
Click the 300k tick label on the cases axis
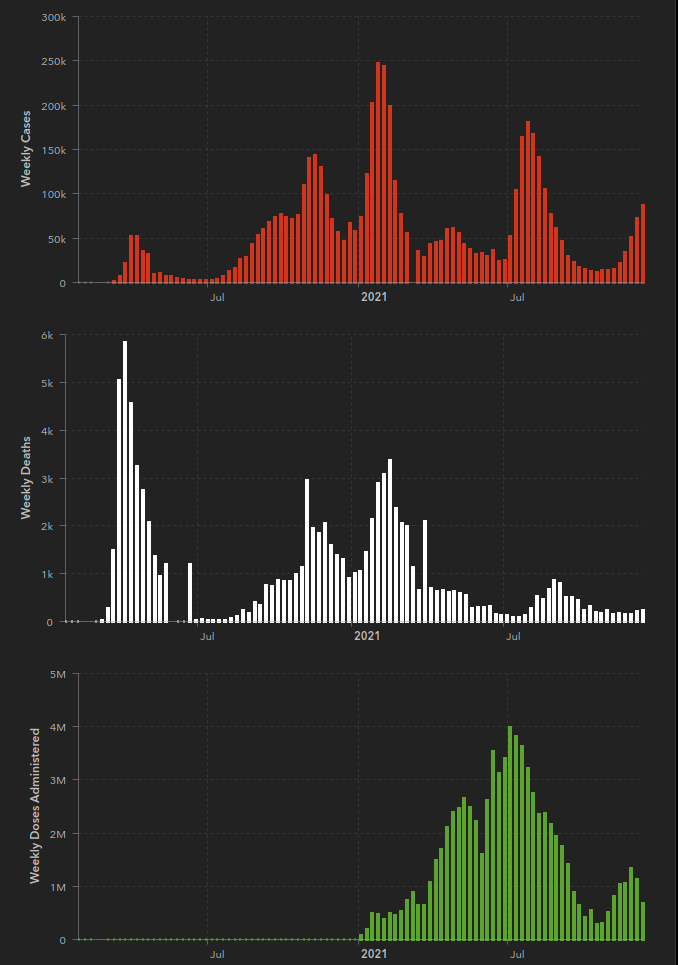[53, 18]
